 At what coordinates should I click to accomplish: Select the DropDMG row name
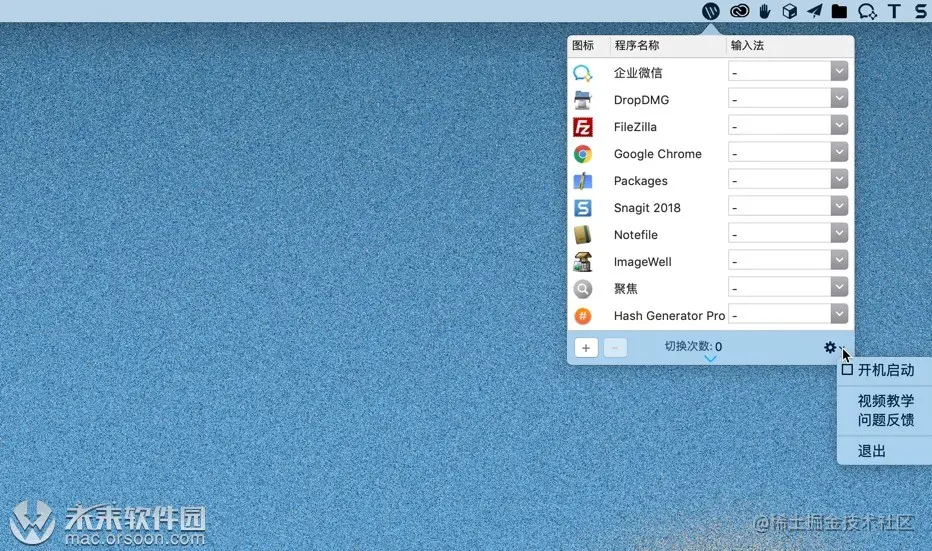641,100
